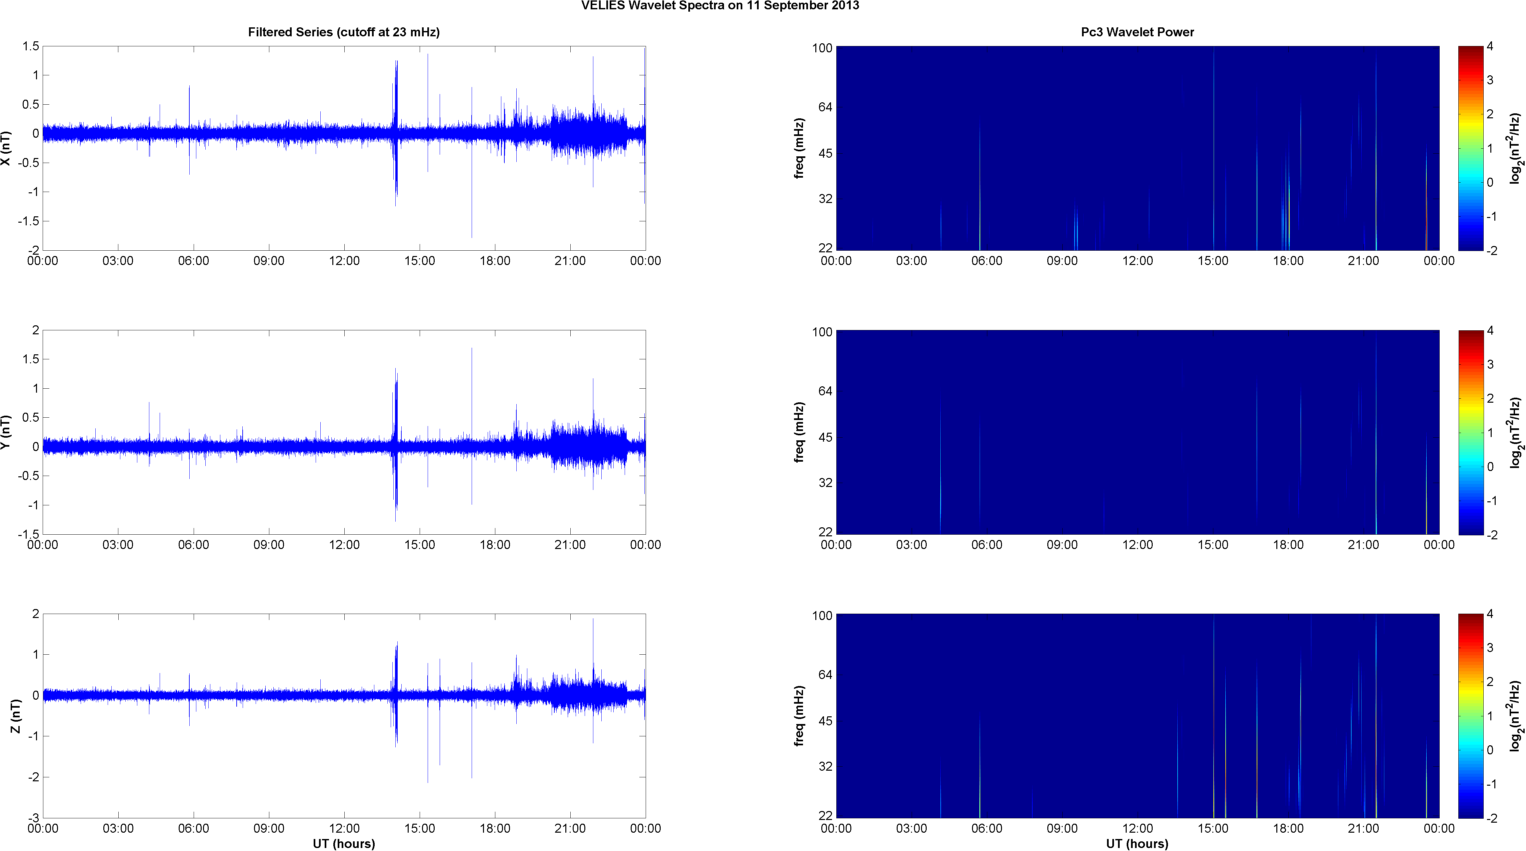Click 'freq (mHz)' label of top spectrogram
Viewport: 1526px width, 851px height.
[799, 148]
